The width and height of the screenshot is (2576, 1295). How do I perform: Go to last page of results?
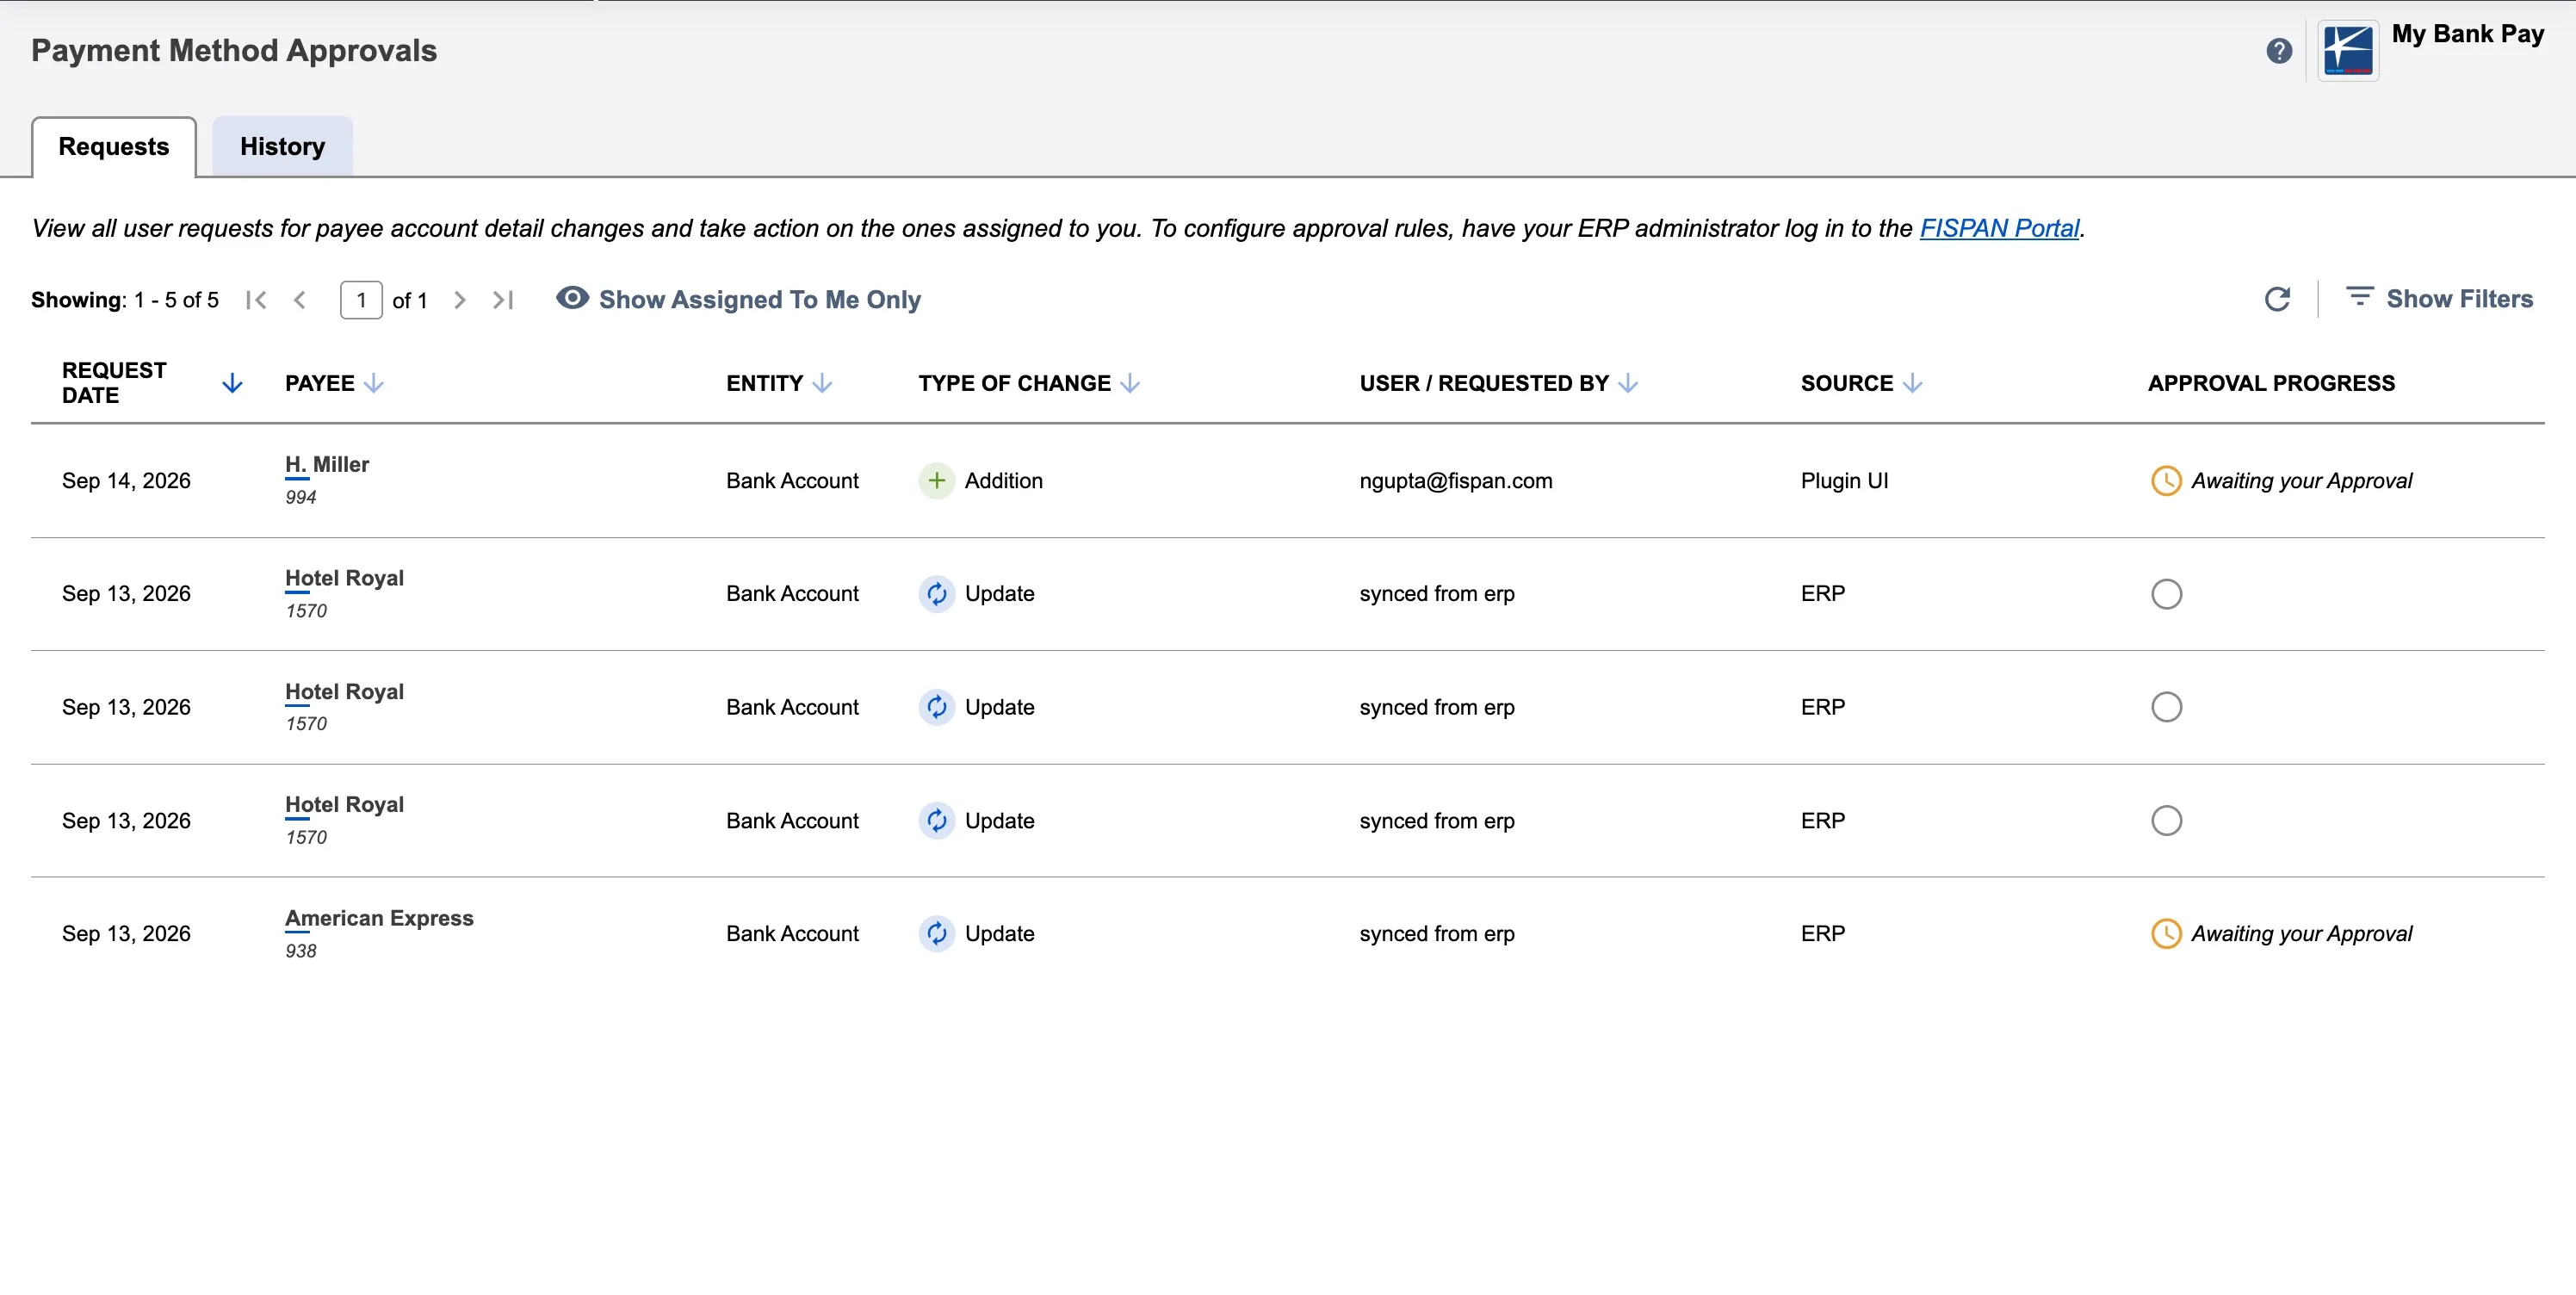503,300
